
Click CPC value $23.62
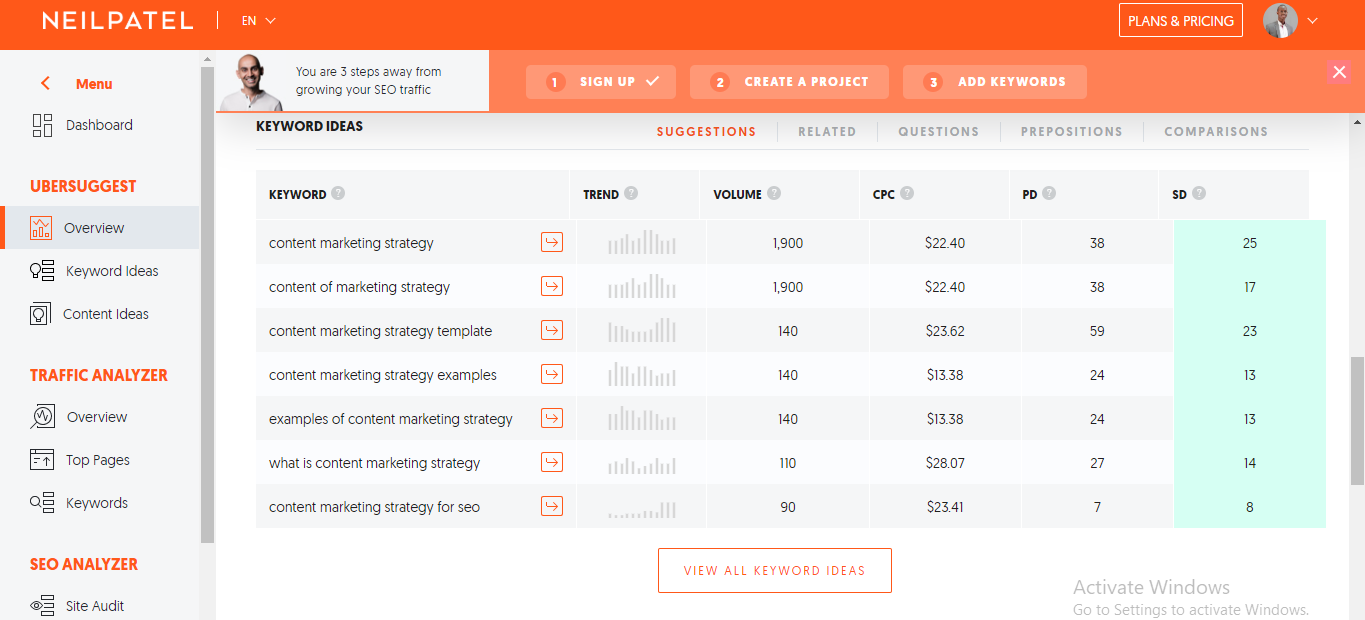click(945, 331)
